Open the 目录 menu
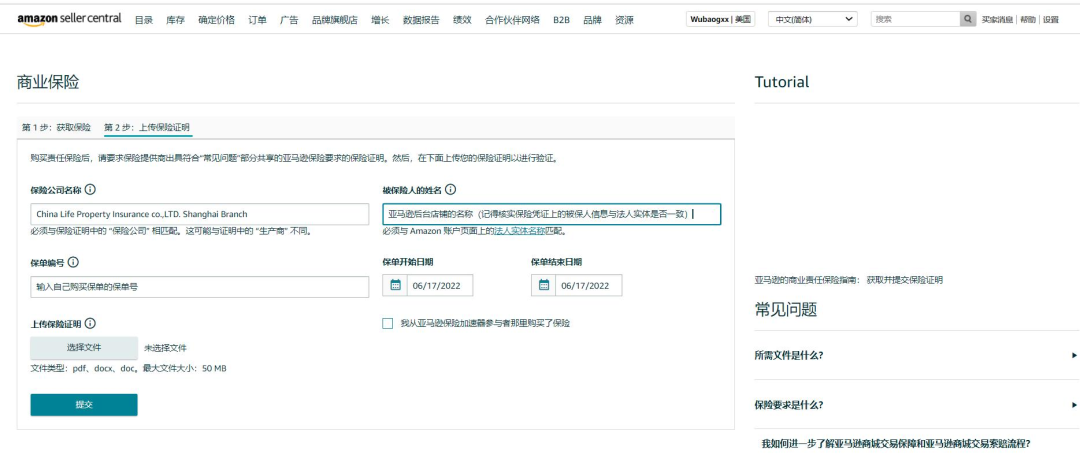This screenshot has width=1080, height=466. coord(144,20)
